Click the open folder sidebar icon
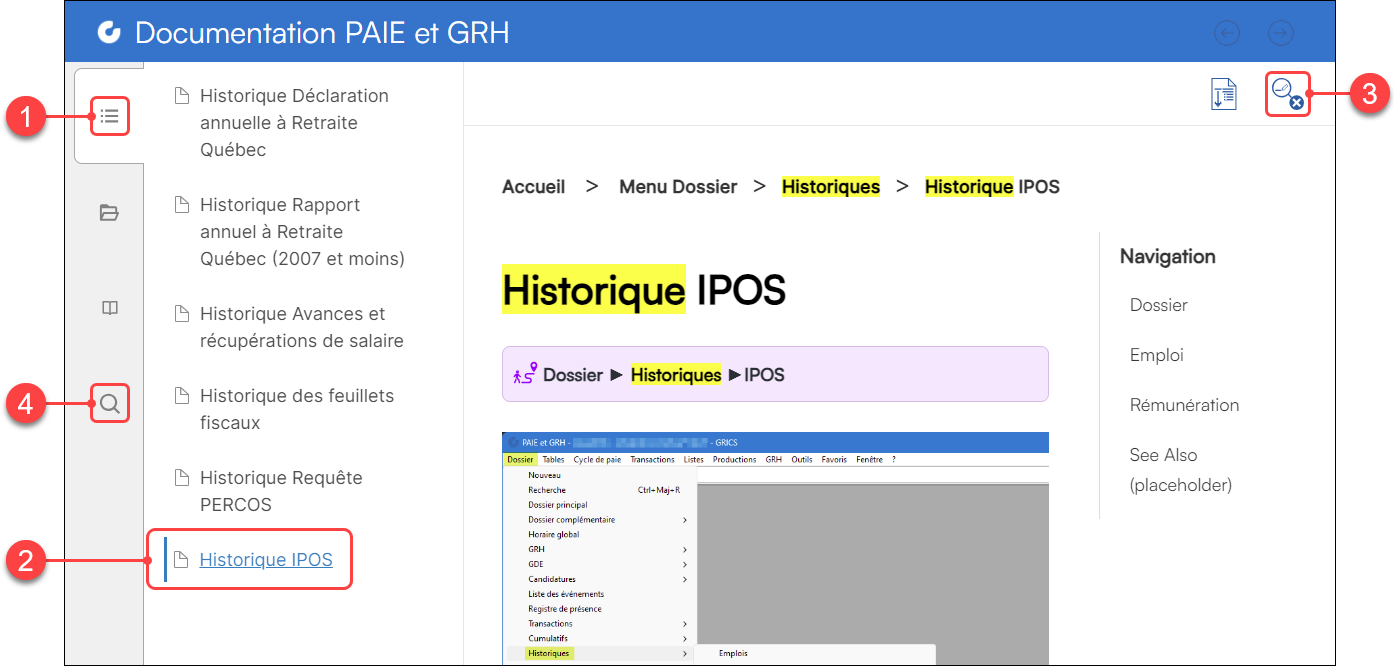 [110, 212]
